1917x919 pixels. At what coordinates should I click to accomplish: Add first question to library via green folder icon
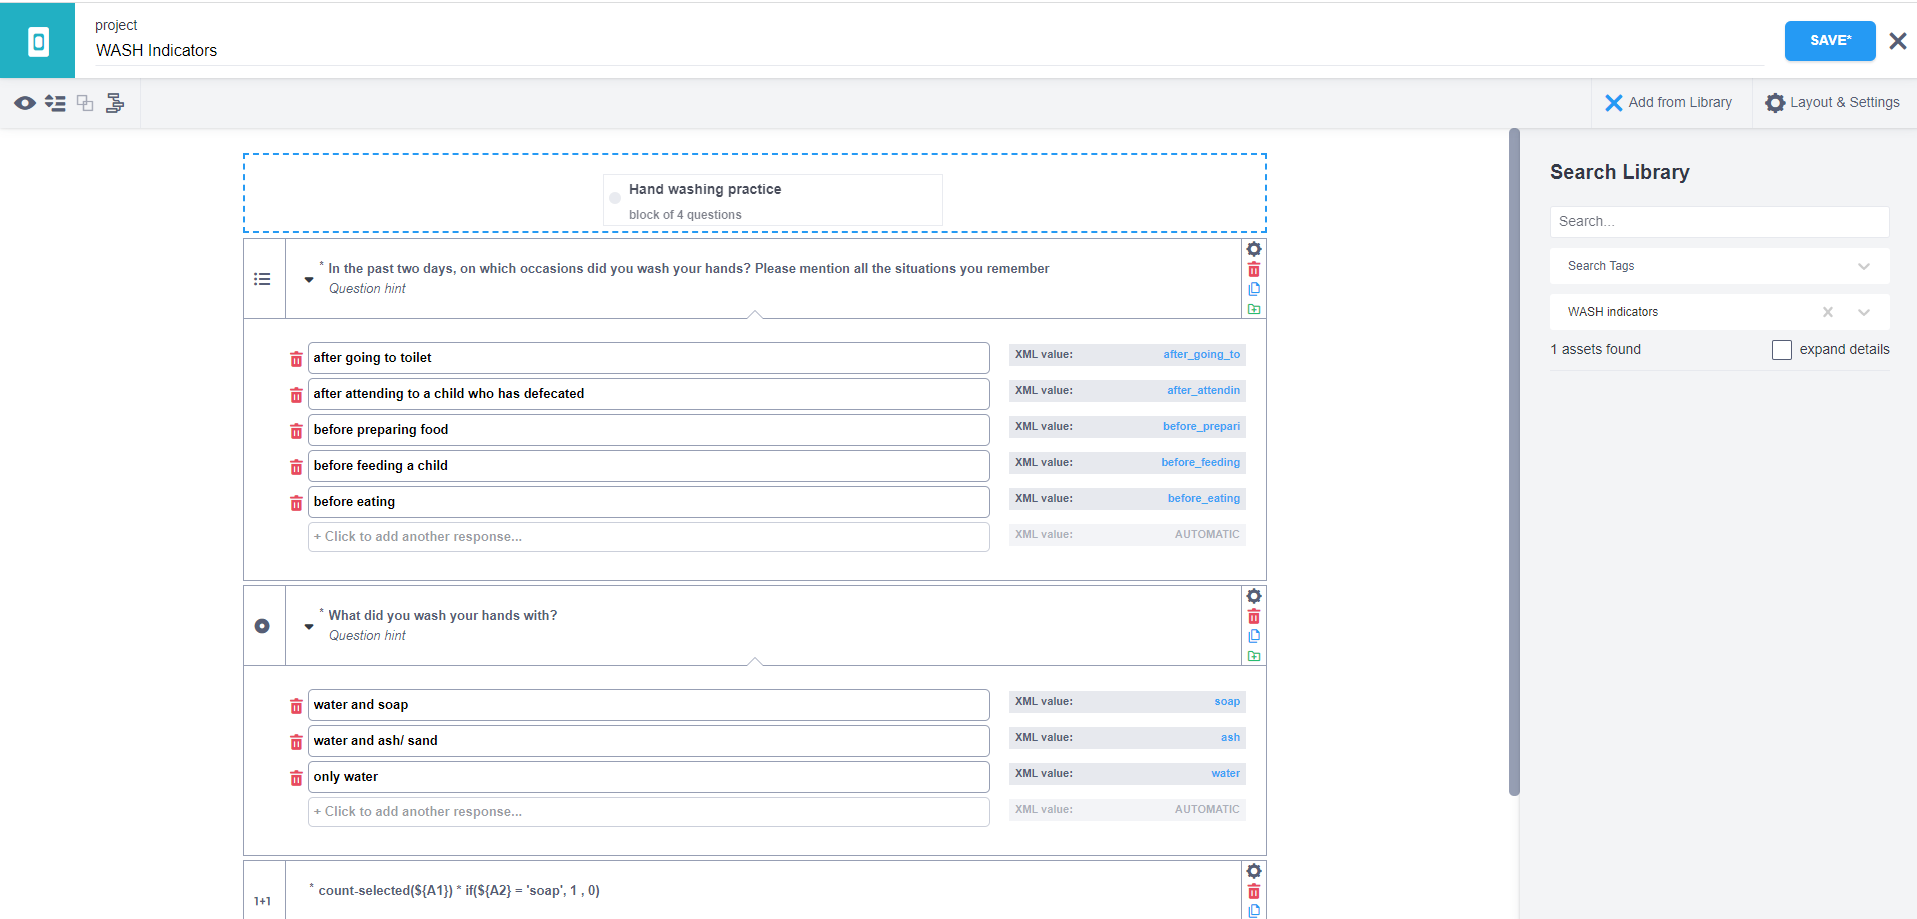1254,309
